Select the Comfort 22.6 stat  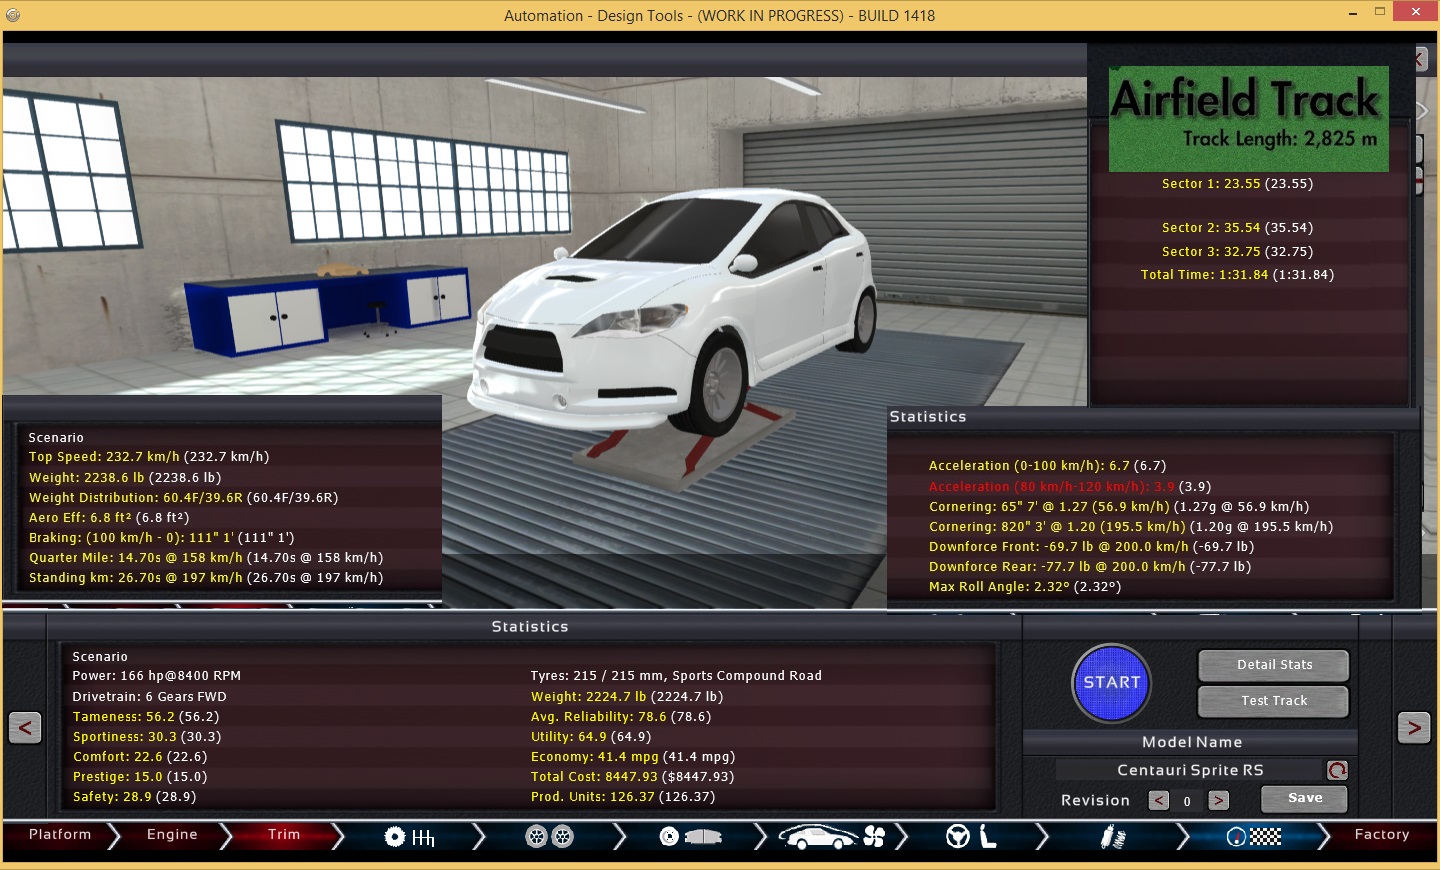[140, 757]
